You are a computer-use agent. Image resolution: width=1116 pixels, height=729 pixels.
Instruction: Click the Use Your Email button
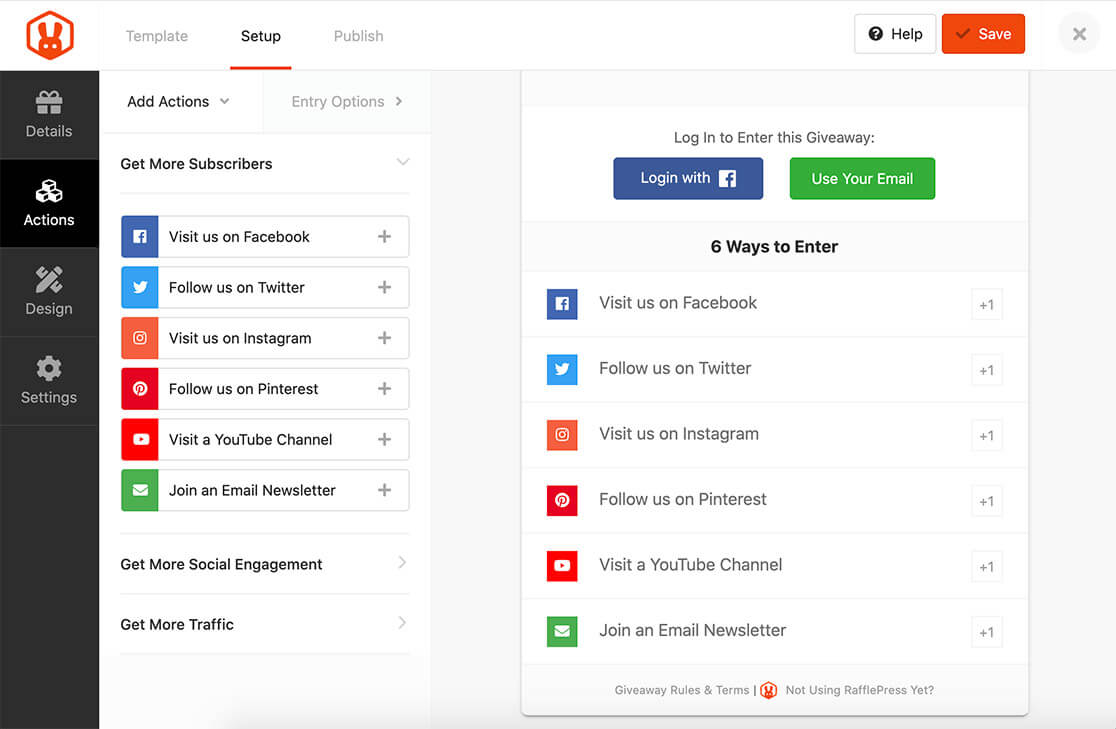(862, 179)
